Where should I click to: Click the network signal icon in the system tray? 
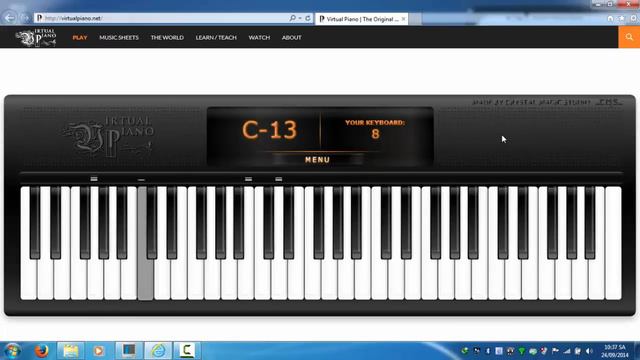tap(567, 351)
